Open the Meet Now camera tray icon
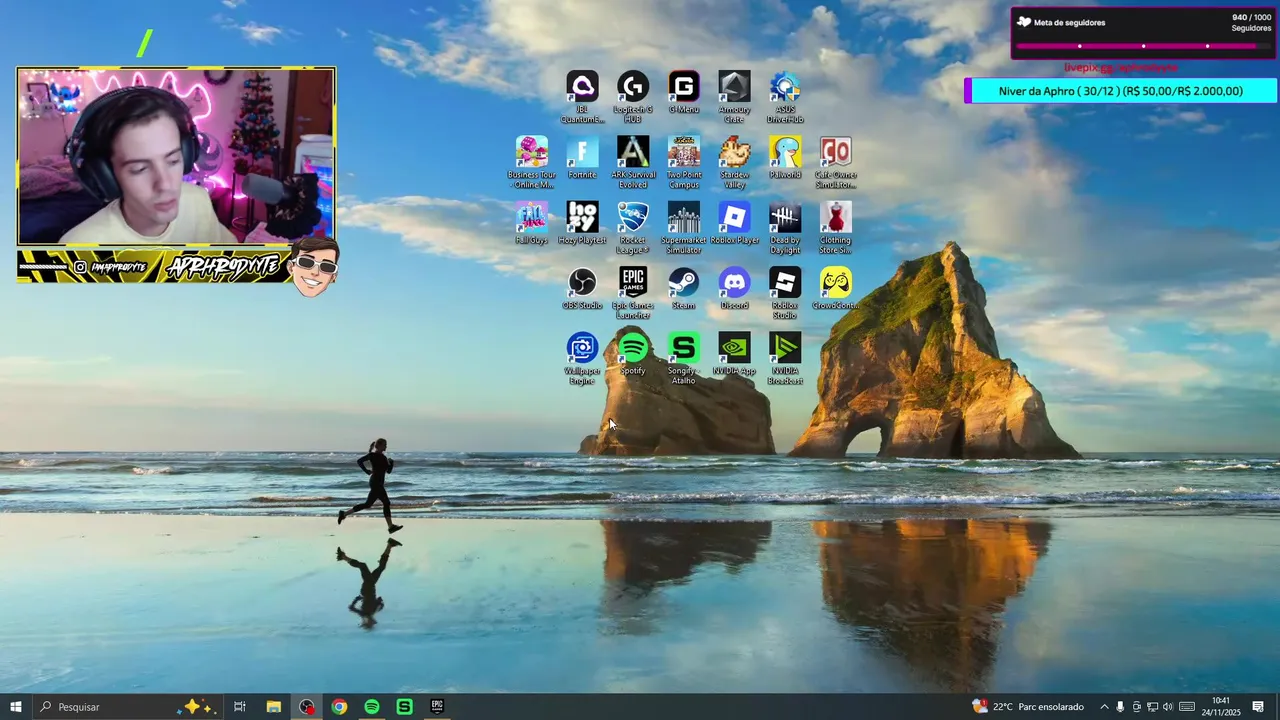Viewport: 1280px width, 720px height. 1136,707
